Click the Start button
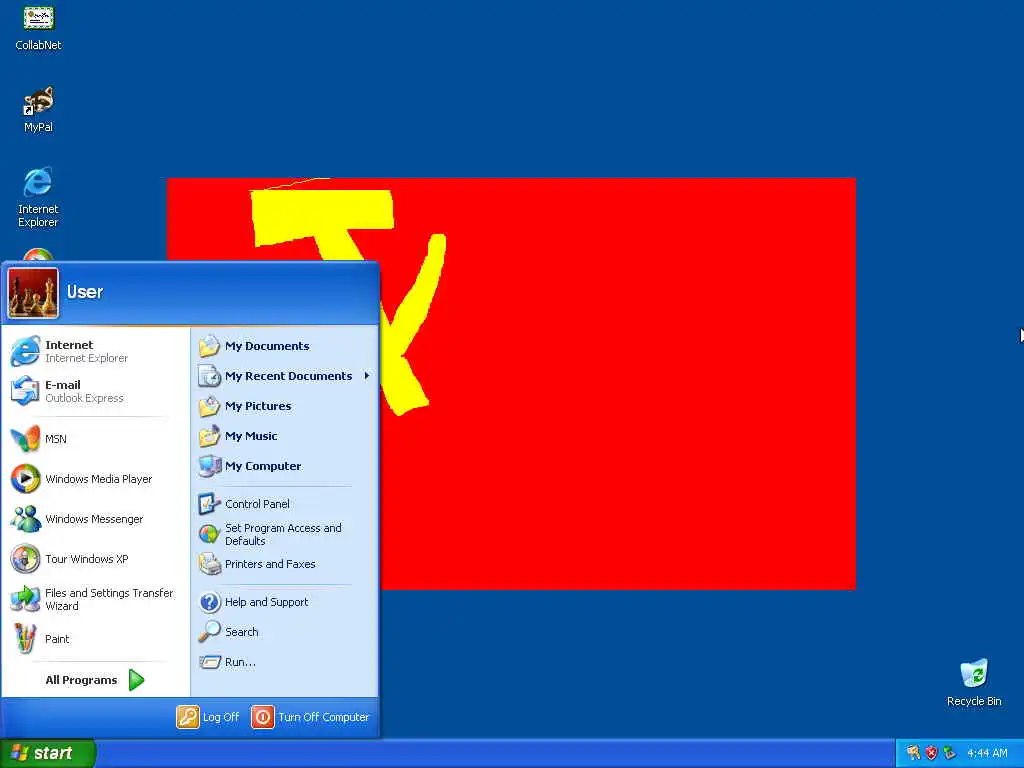The width and height of the screenshot is (1024, 768). pyautogui.click(x=47, y=753)
